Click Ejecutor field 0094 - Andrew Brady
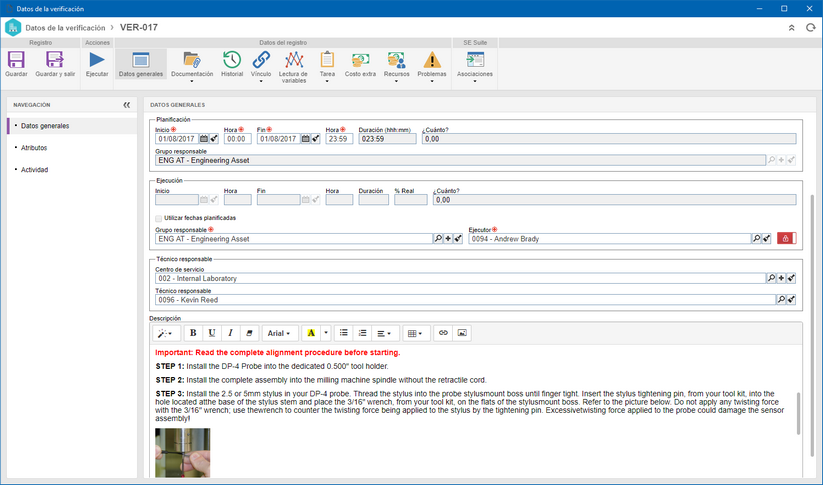823x485 pixels. coord(609,239)
